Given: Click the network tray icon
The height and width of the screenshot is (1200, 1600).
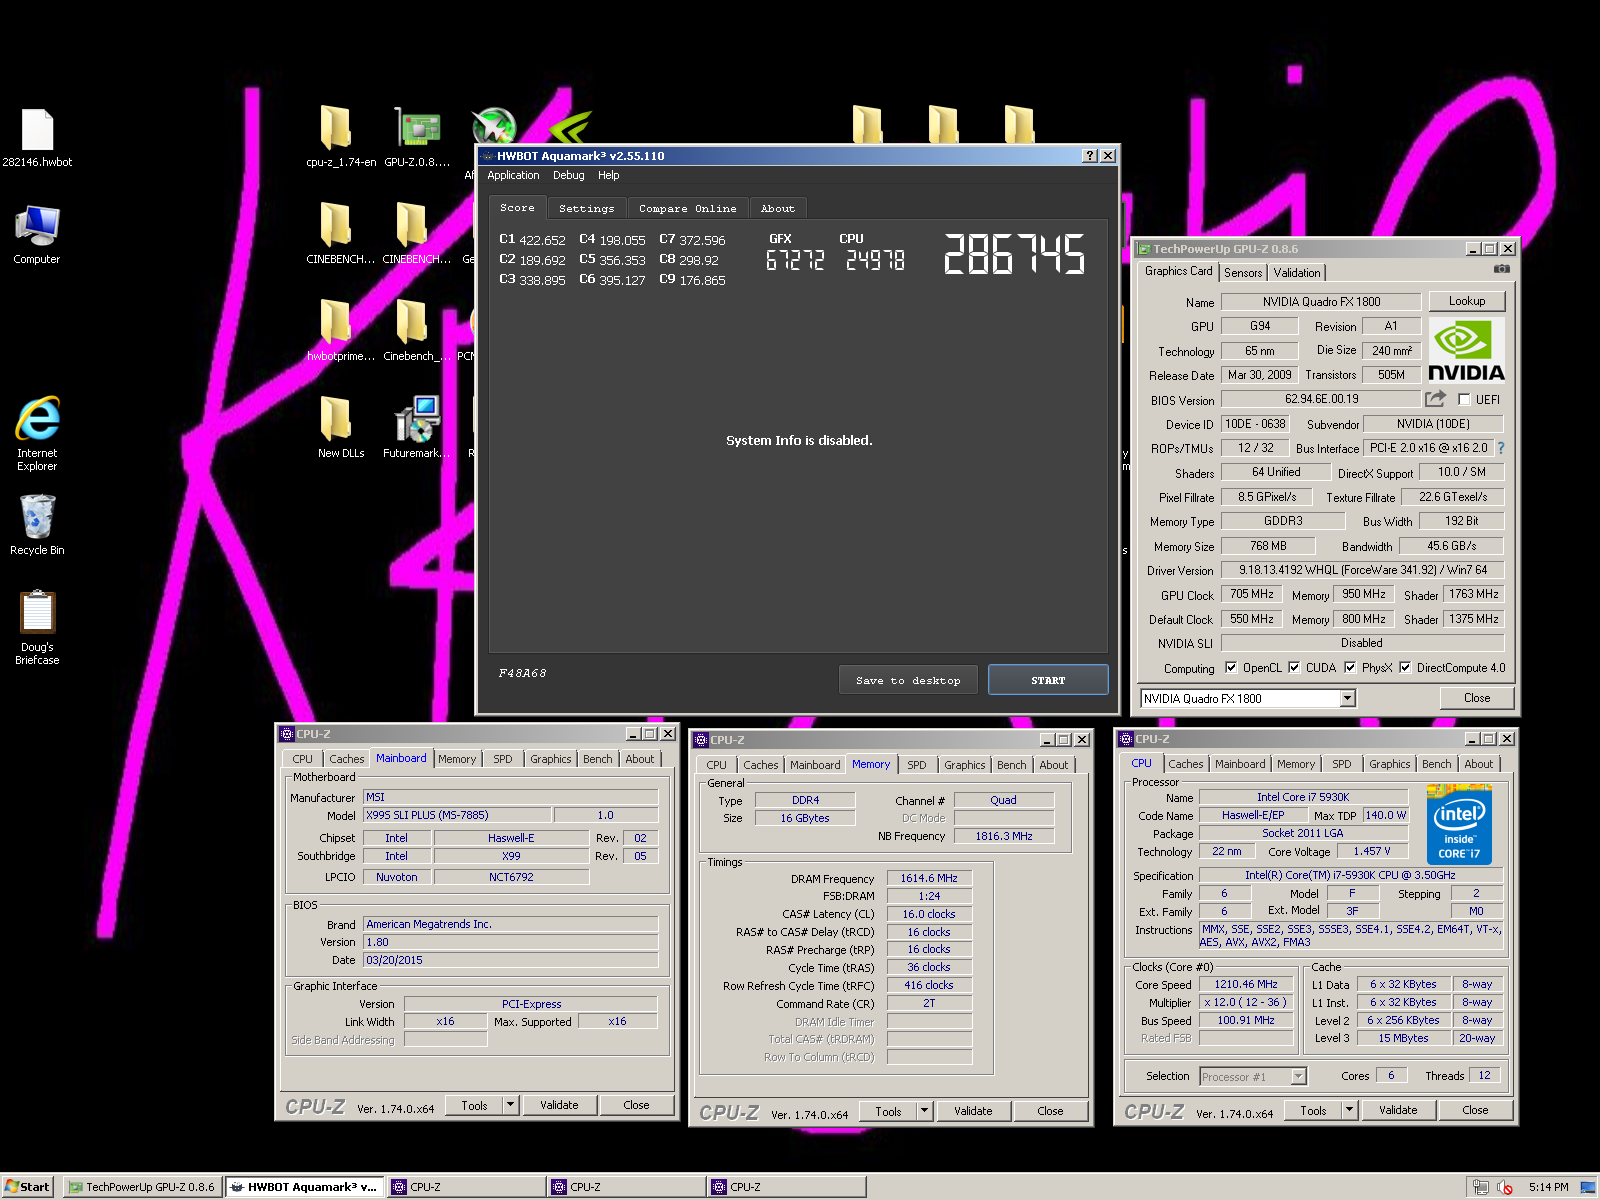Looking at the screenshot, I should [1481, 1187].
